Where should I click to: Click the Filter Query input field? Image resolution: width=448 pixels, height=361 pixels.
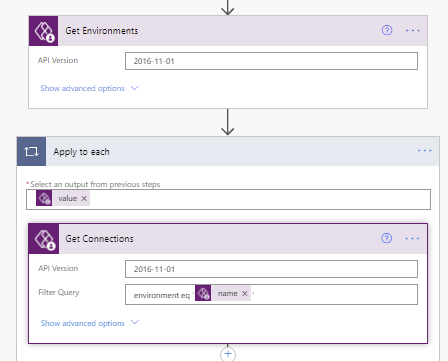[271, 294]
